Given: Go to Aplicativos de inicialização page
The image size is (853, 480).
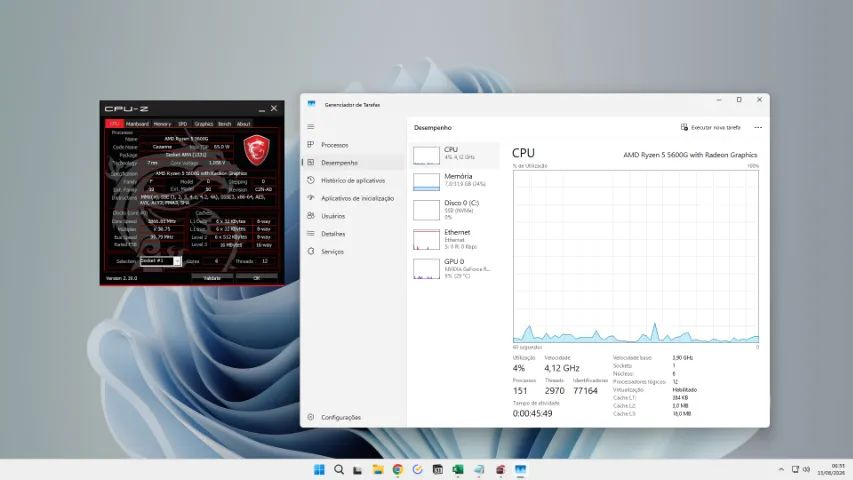Looking at the screenshot, I should [x=354, y=198].
